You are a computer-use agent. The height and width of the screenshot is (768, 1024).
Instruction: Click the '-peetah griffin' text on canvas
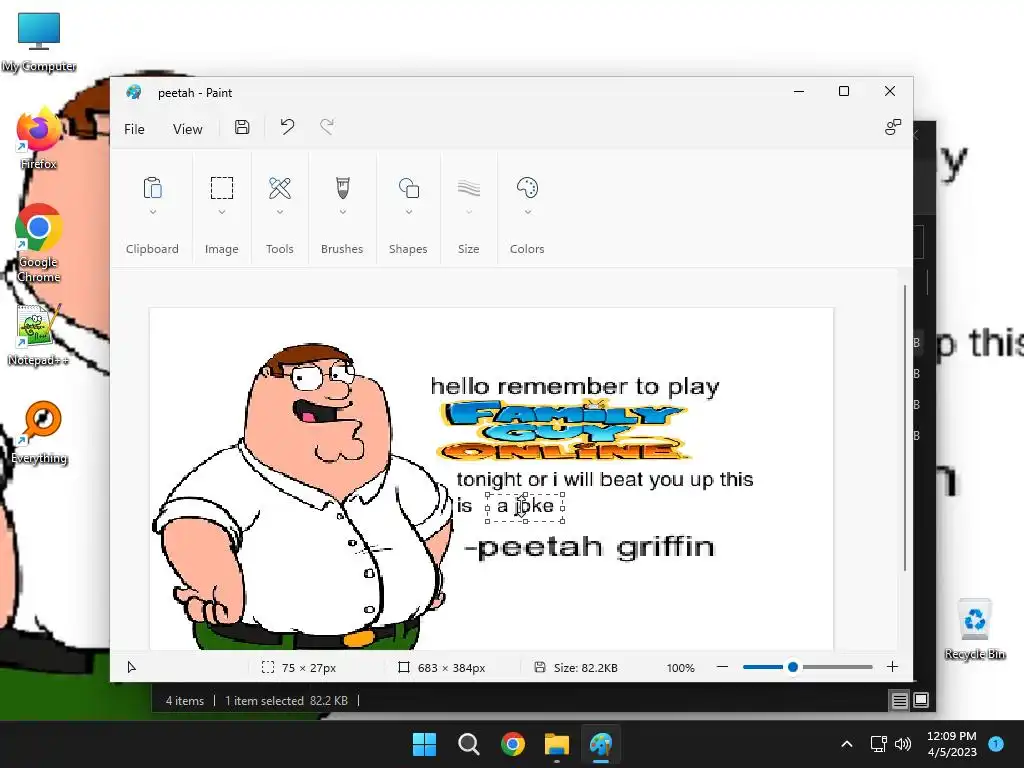pyautogui.click(x=589, y=547)
